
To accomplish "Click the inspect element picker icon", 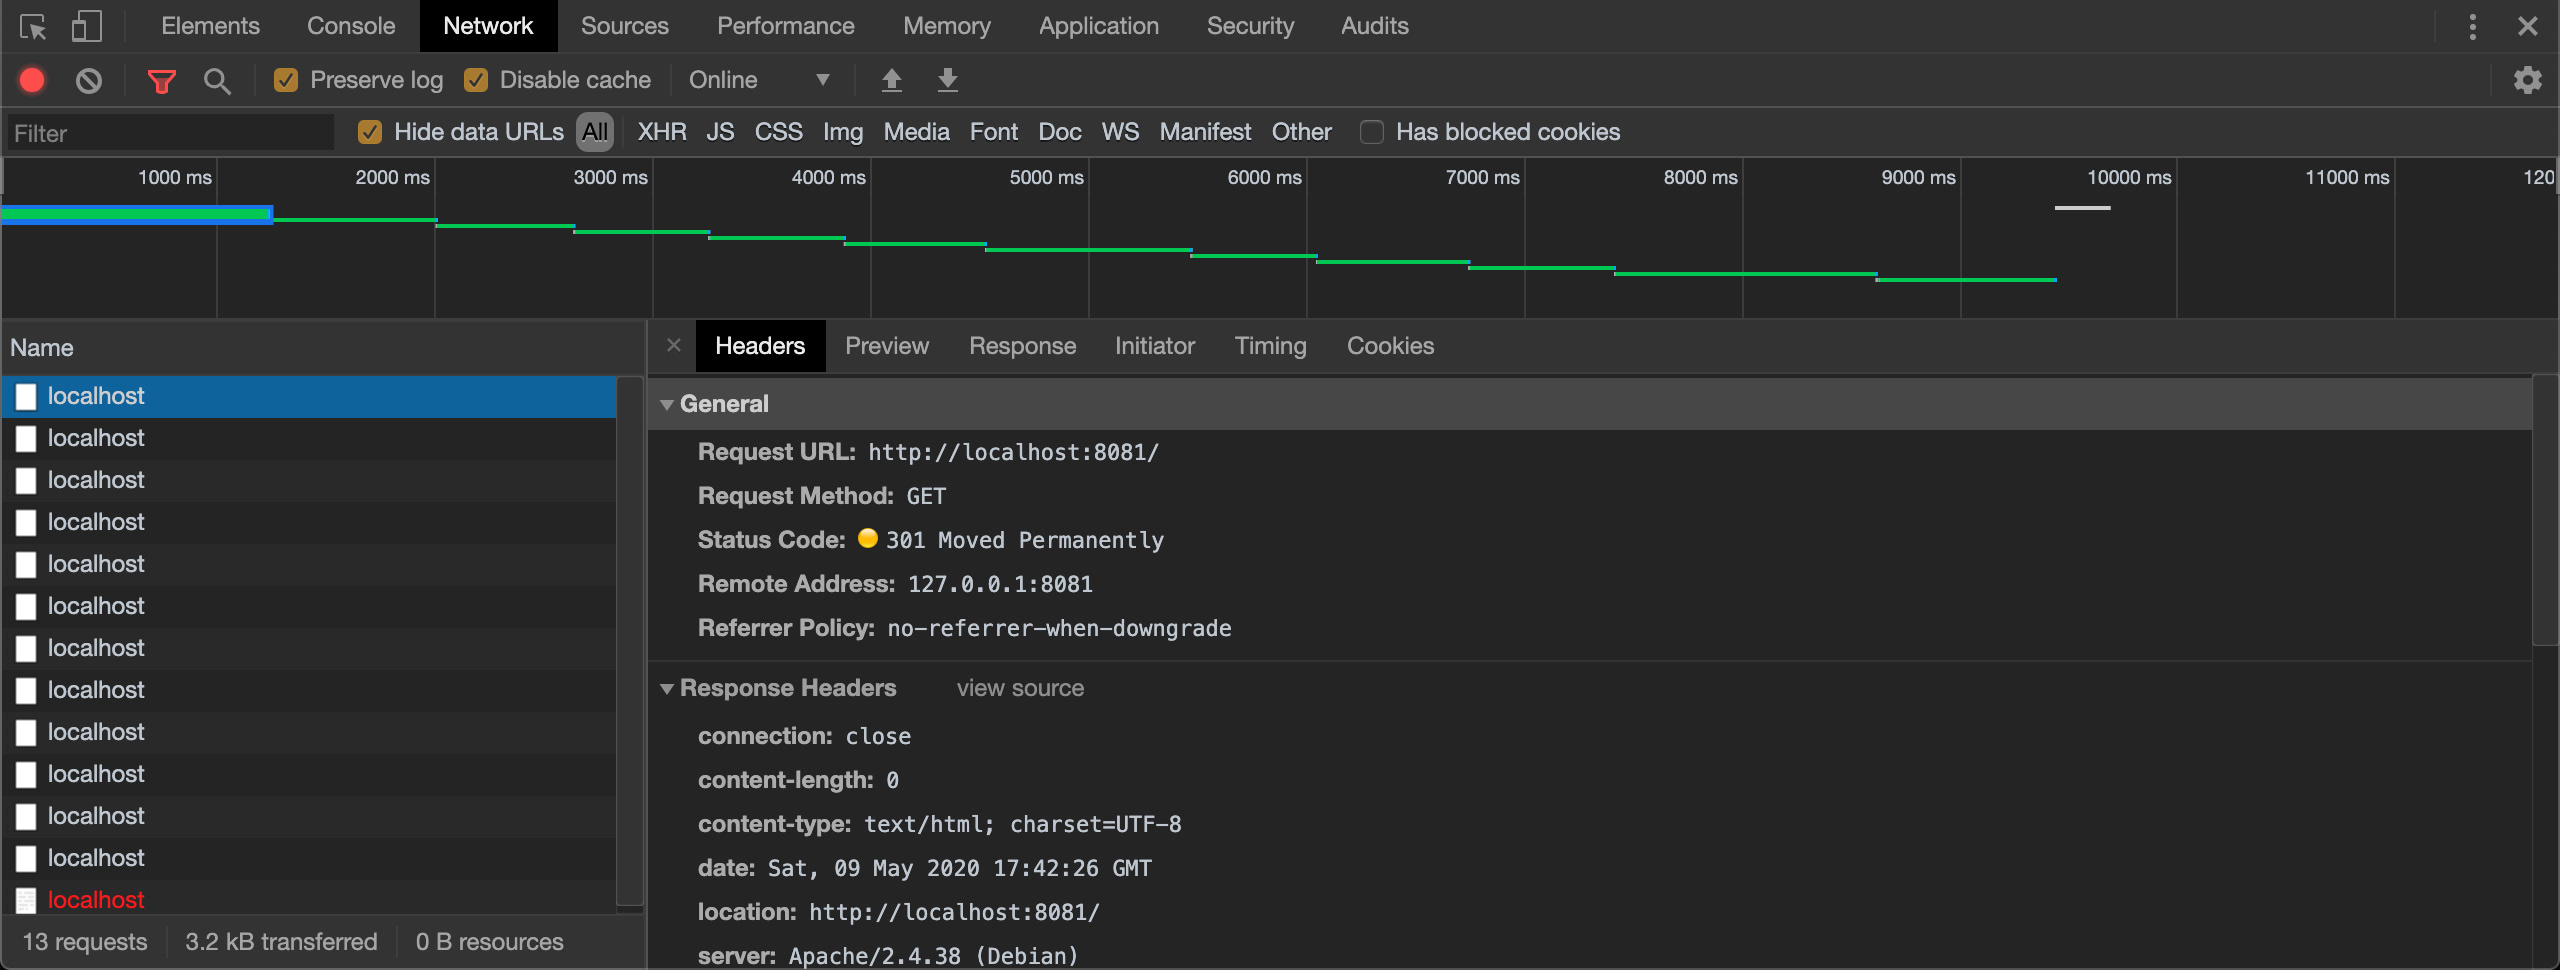I will click(33, 26).
